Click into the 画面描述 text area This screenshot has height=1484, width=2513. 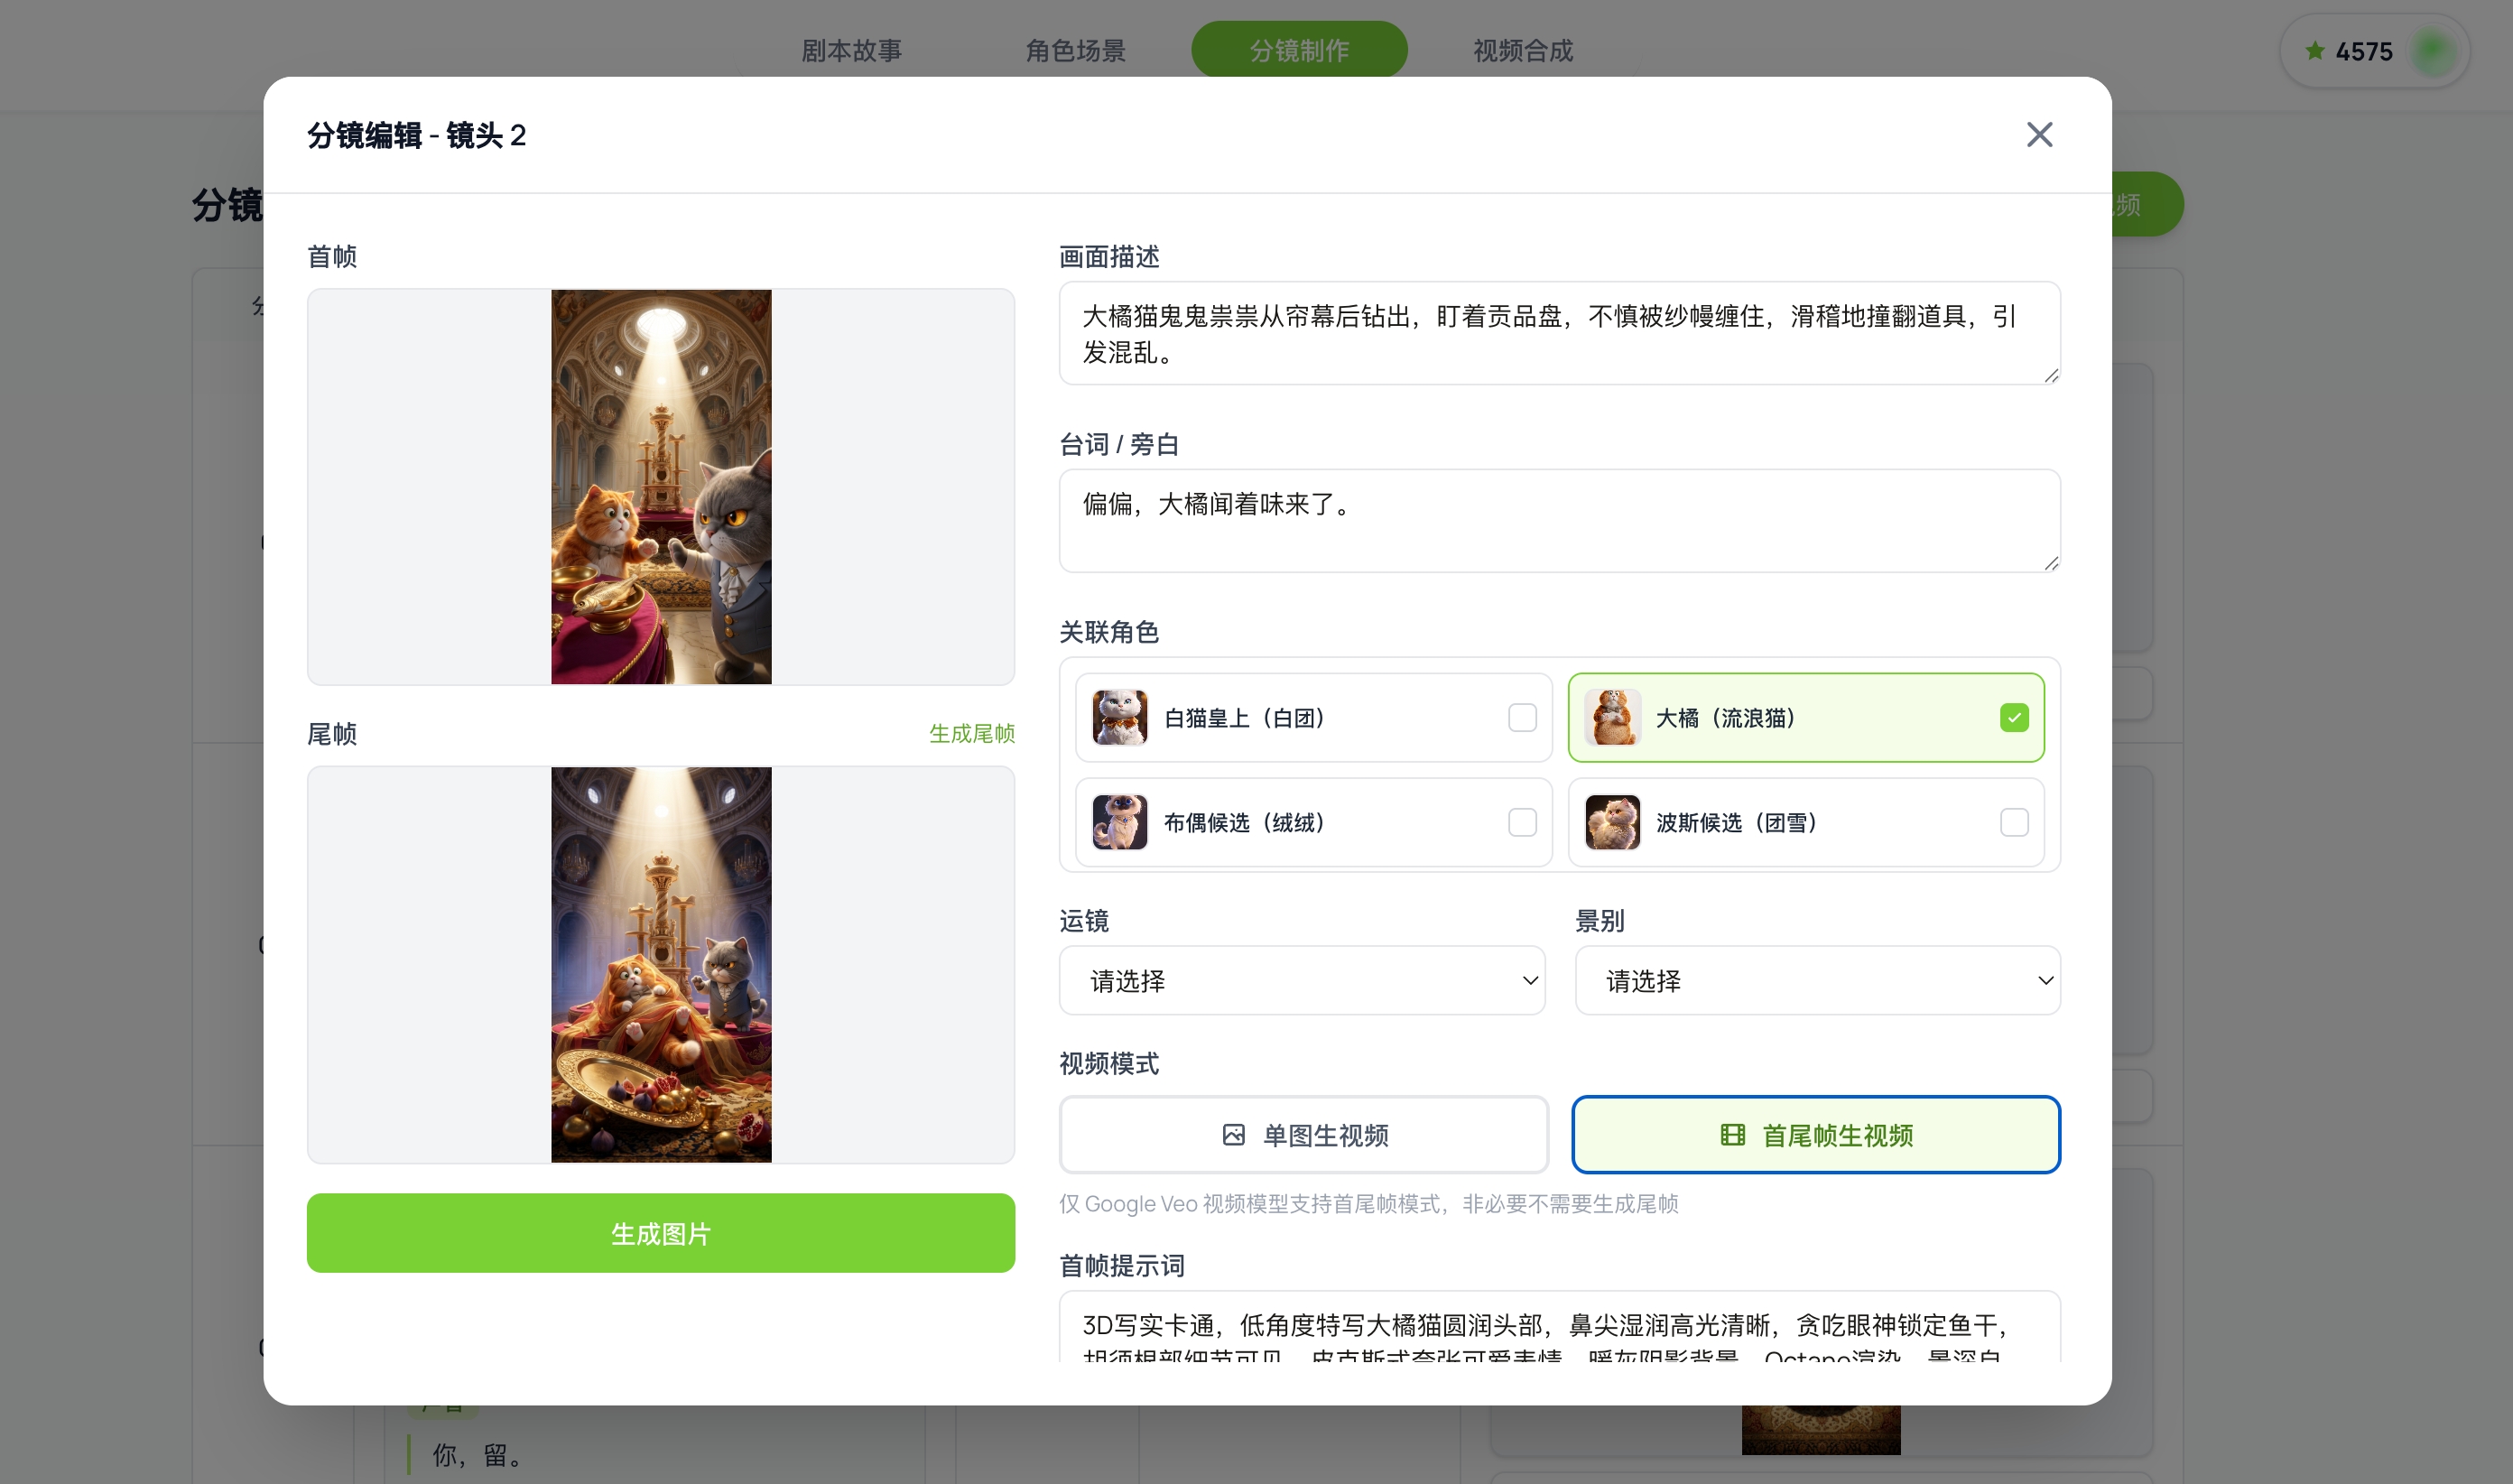(x=1560, y=333)
